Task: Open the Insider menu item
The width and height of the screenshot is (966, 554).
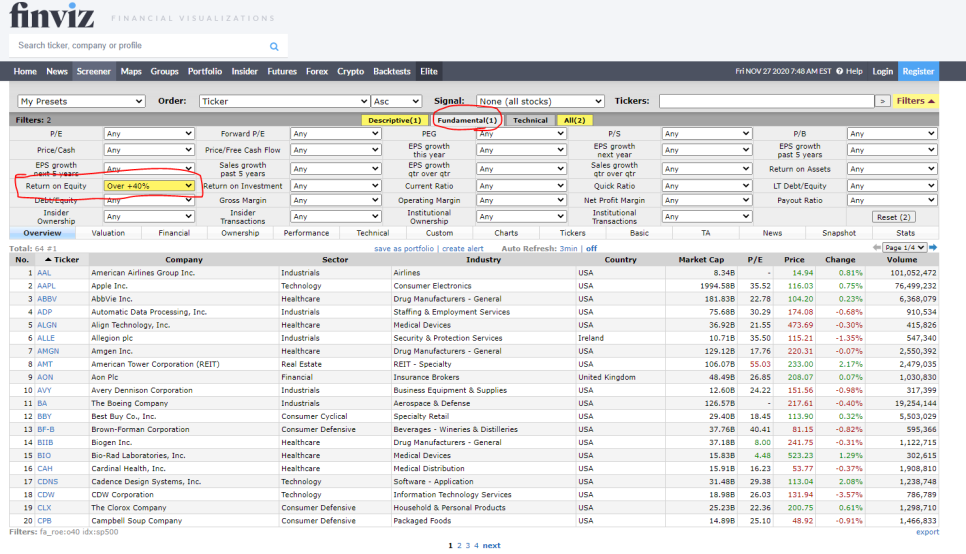Action: [x=245, y=71]
